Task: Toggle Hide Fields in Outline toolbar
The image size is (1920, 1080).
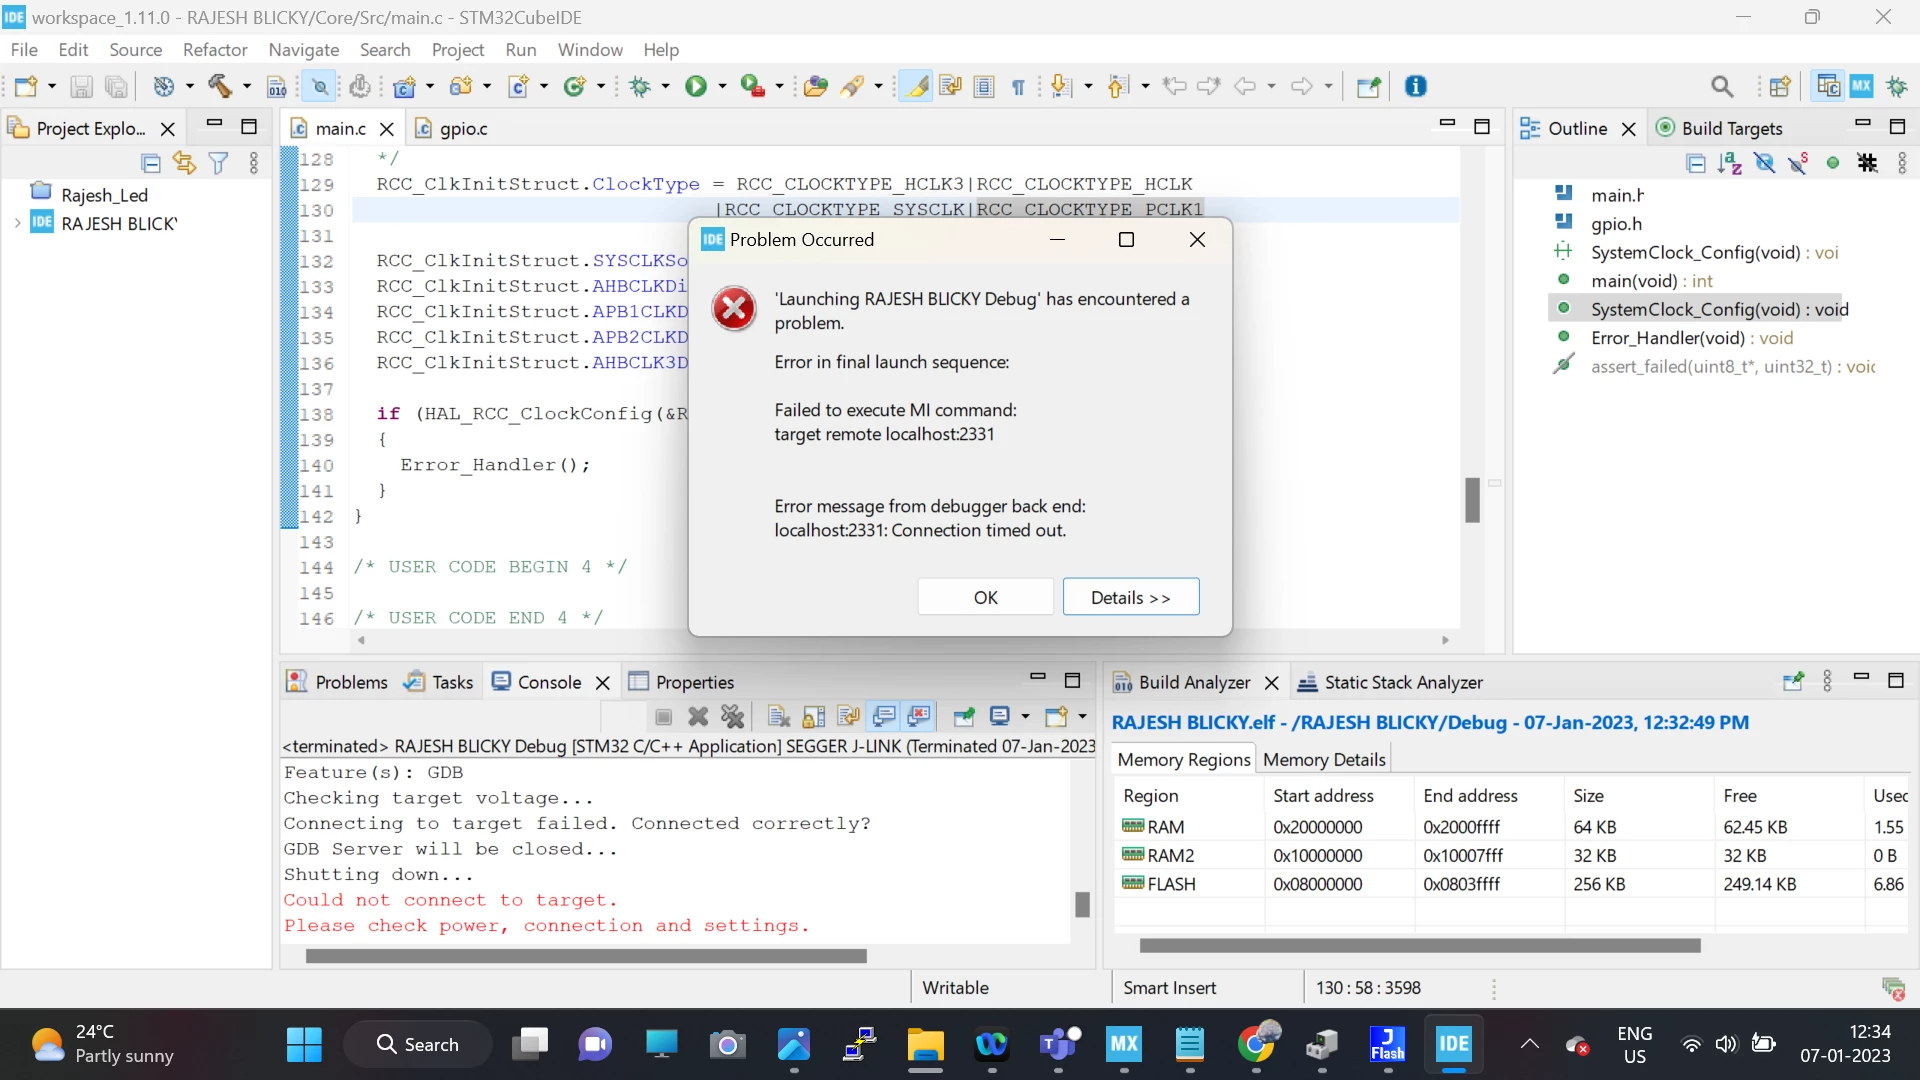Action: click(1764, 163)
